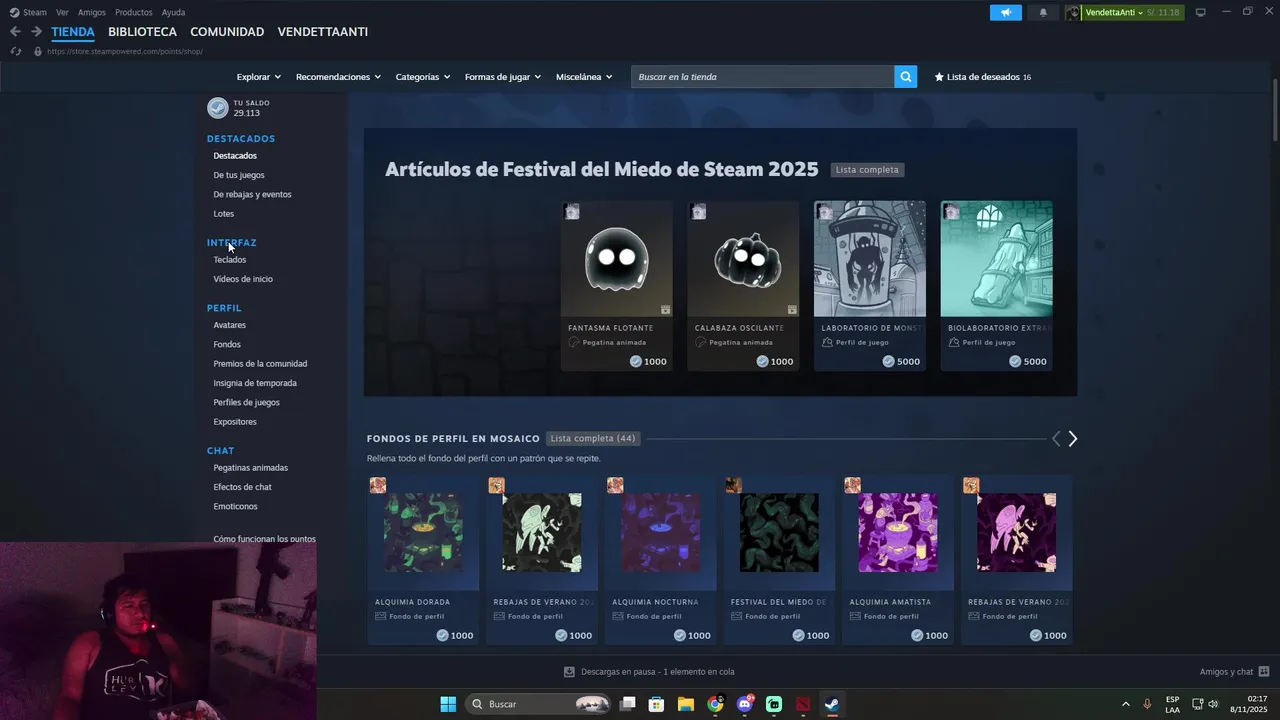Screen dimensions: 1280x720
Task: Open Dota 2 taskbar icon
Action: (803, 704)
